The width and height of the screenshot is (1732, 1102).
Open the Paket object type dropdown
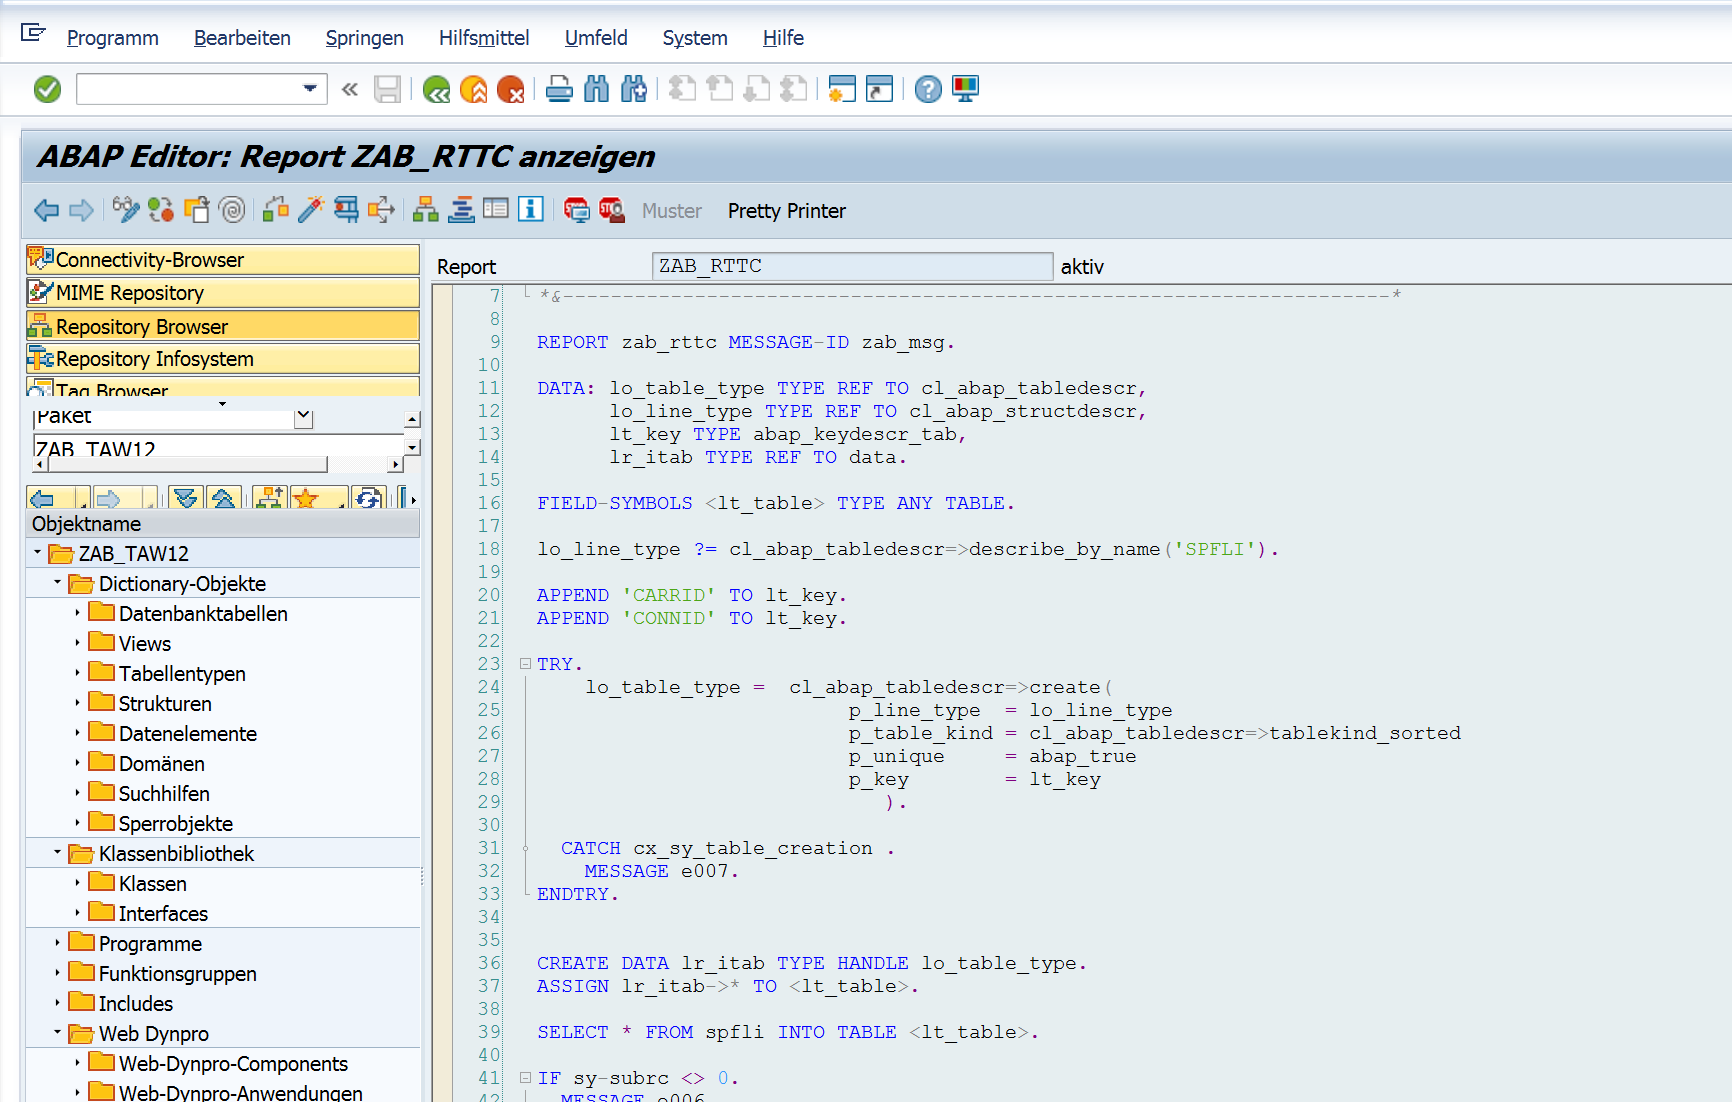click(x=304, y=418)
